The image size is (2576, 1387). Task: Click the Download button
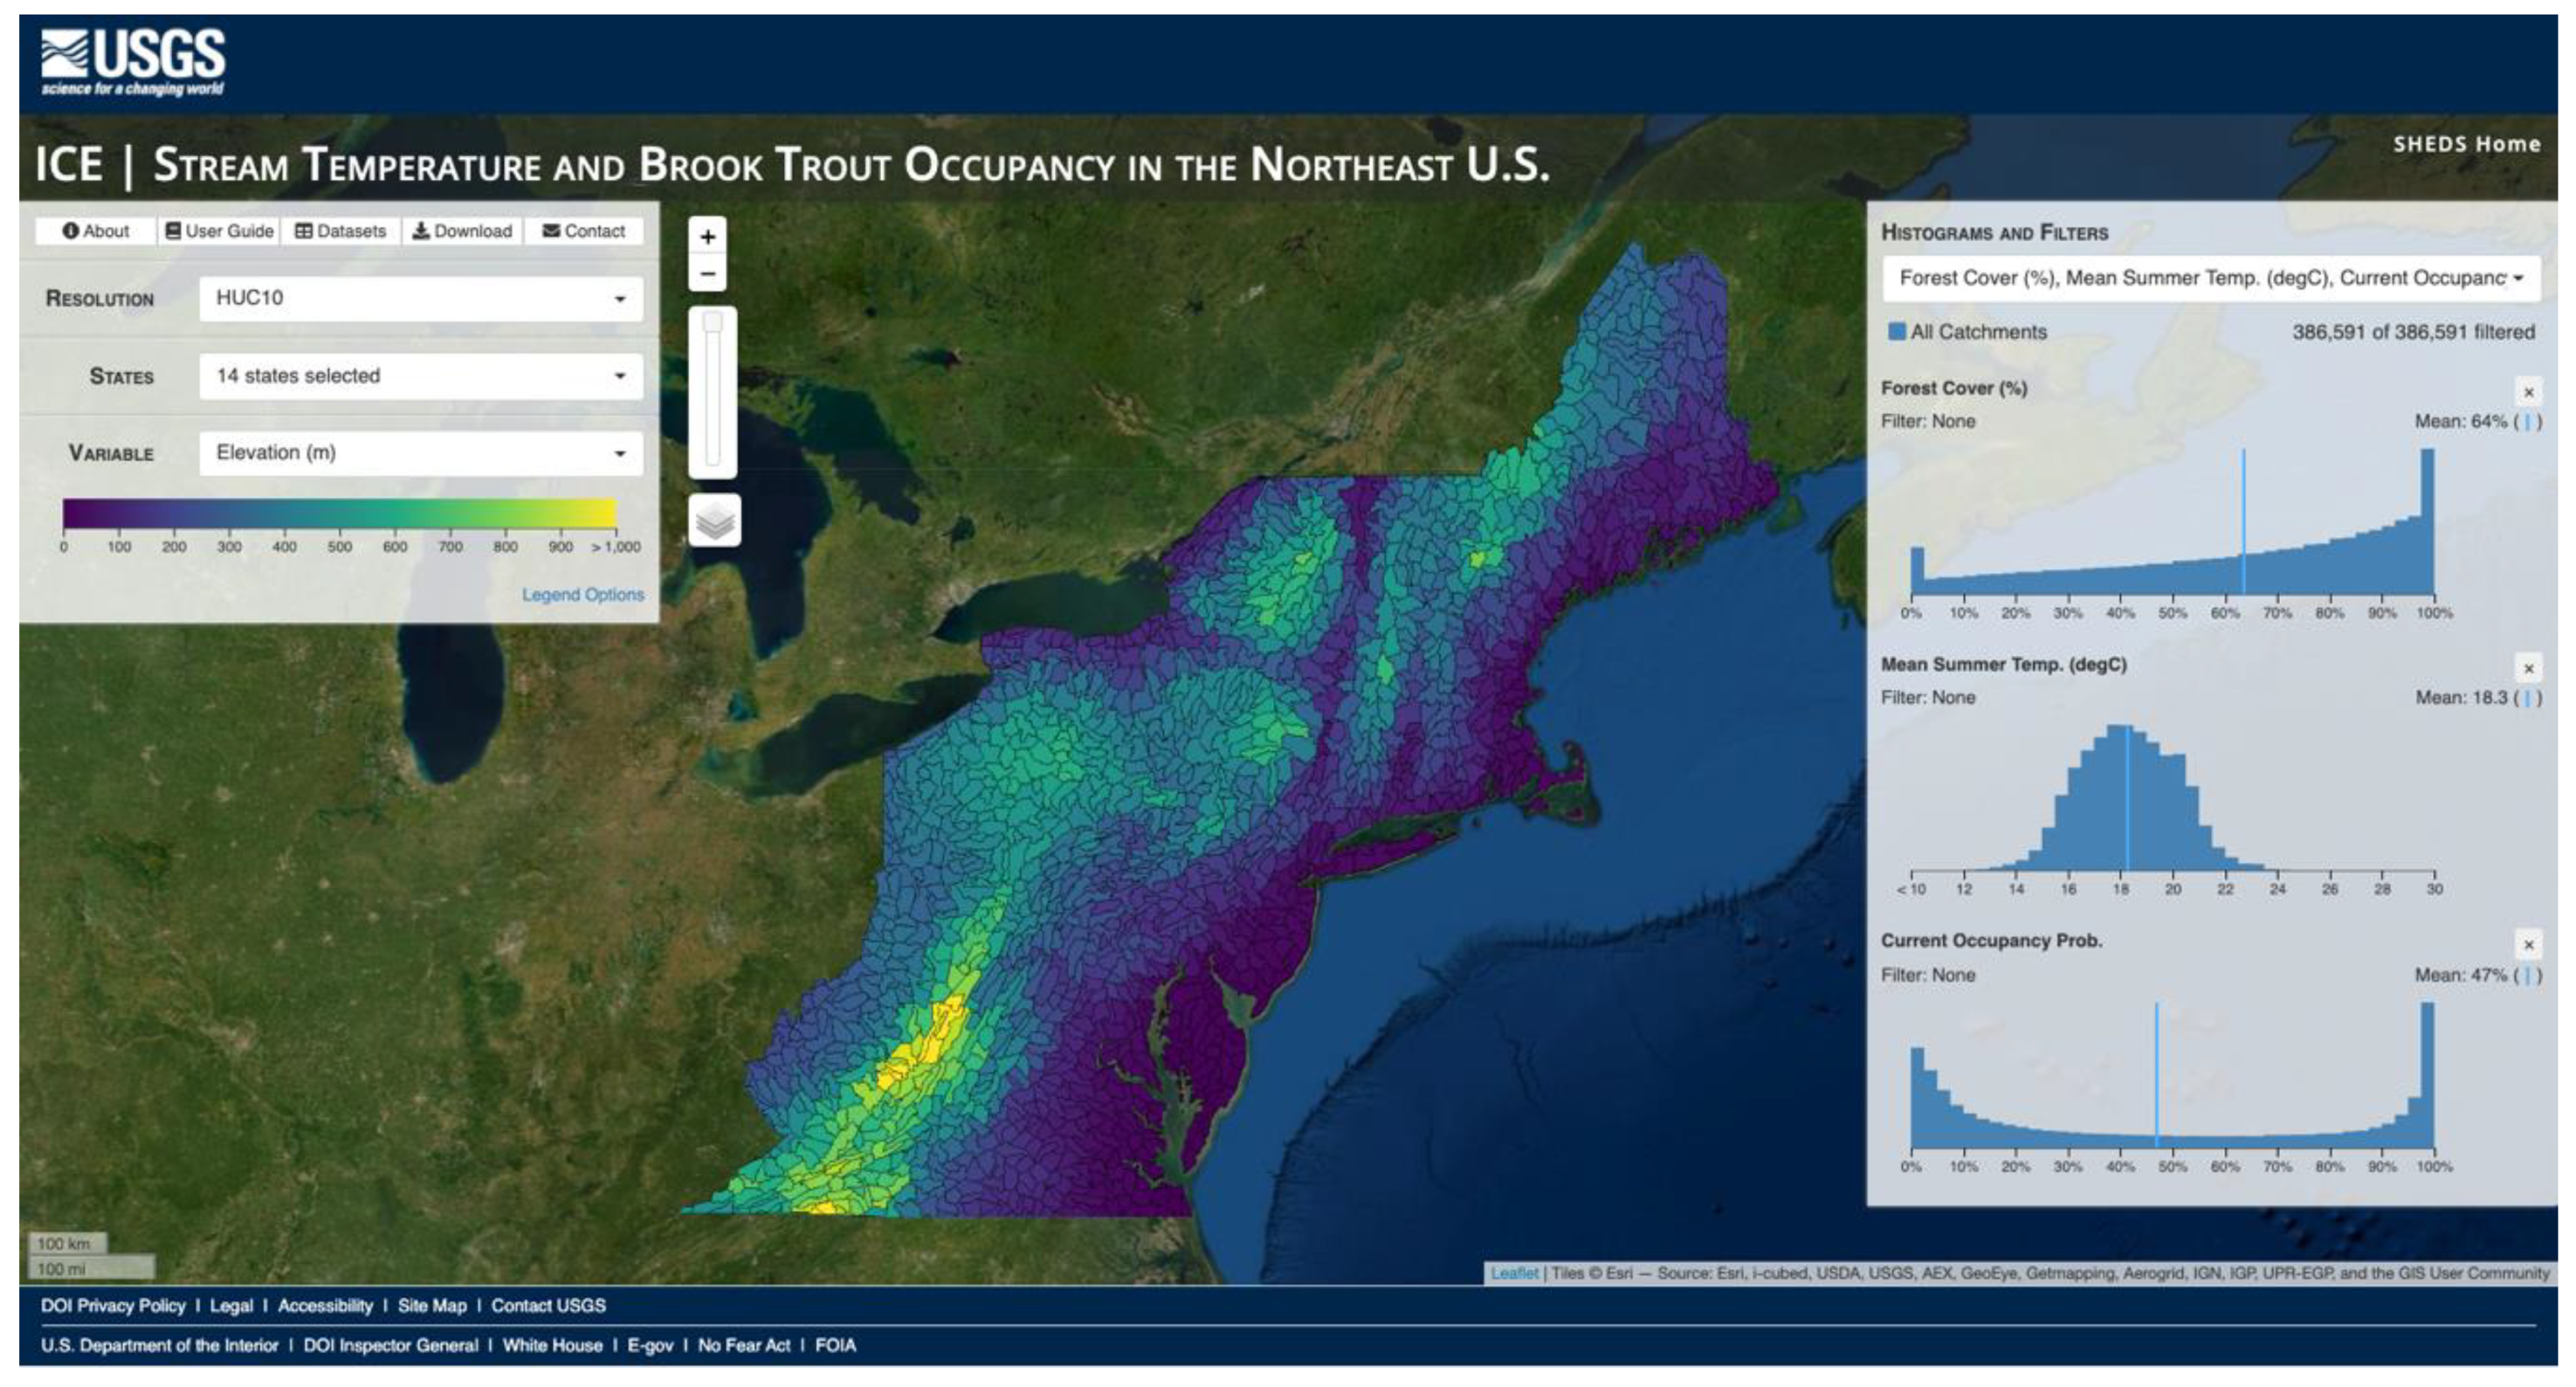pyautogui.click(x=462, y=231)
